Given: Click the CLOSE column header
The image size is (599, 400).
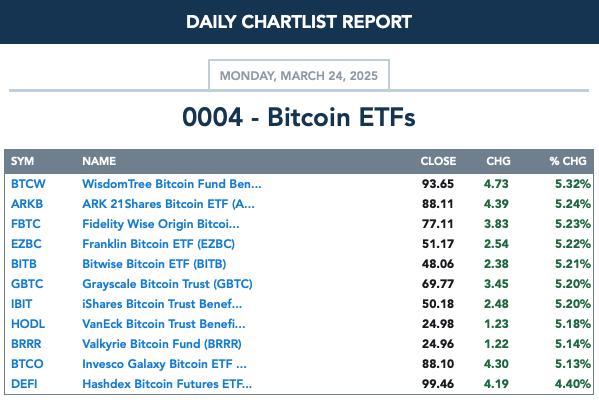Looking at the screenshot, I should (x=438, y=161).
